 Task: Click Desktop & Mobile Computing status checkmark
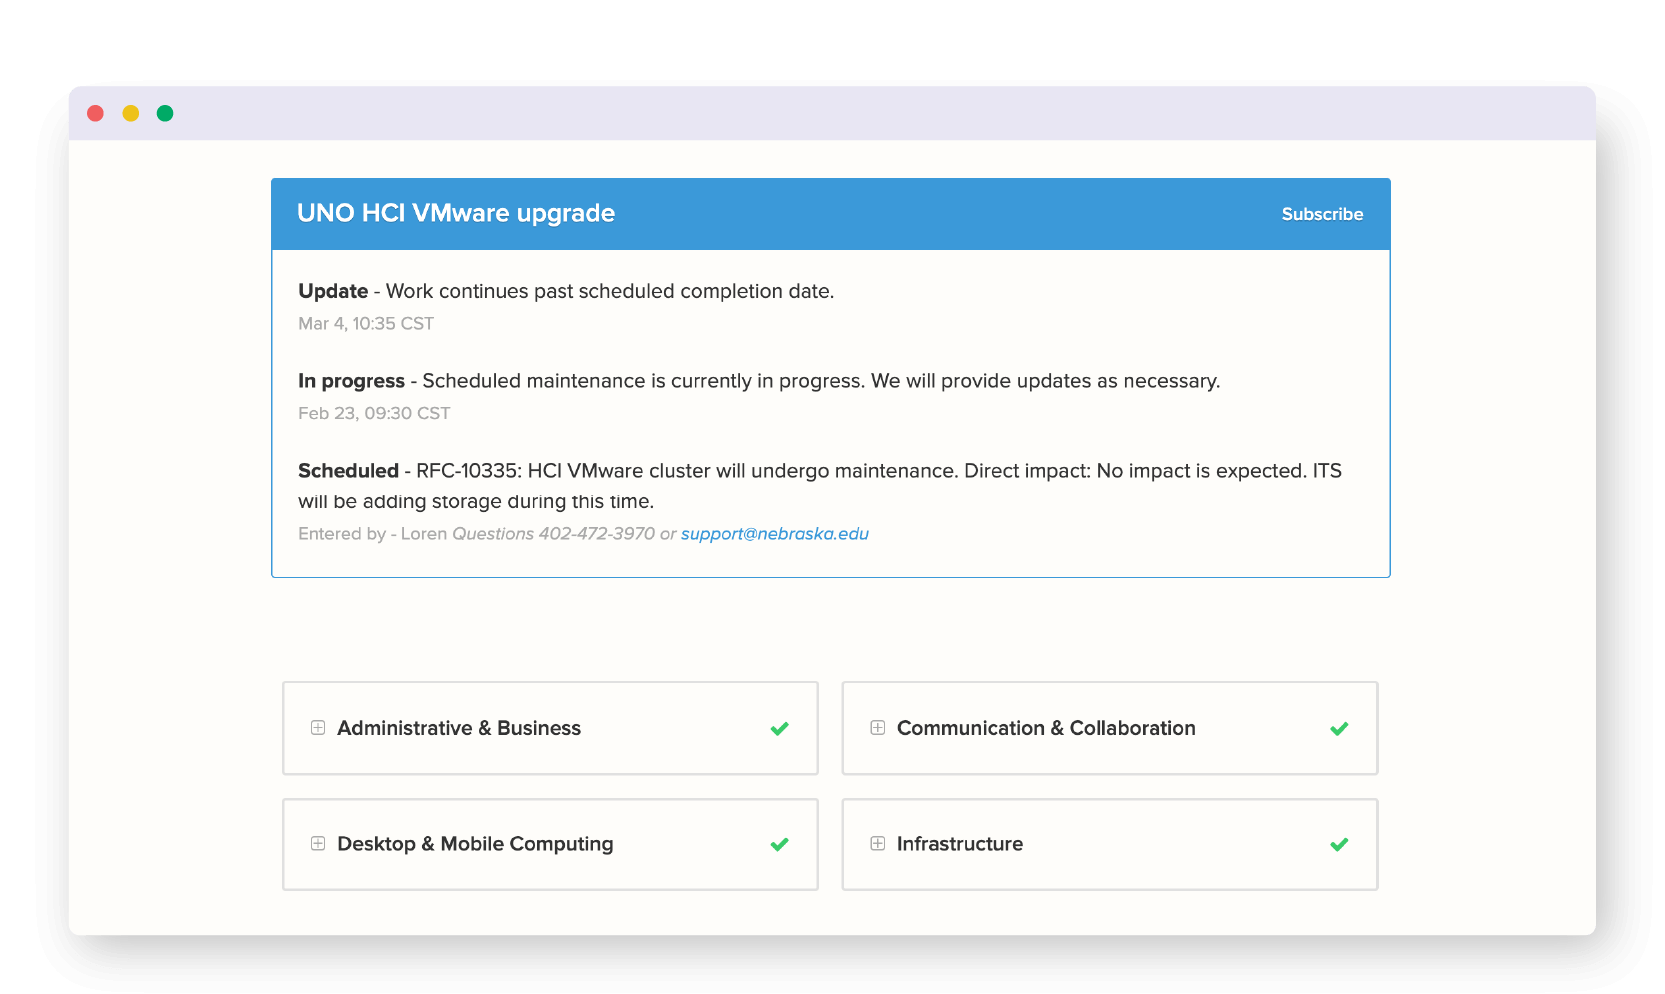[780, 844]
